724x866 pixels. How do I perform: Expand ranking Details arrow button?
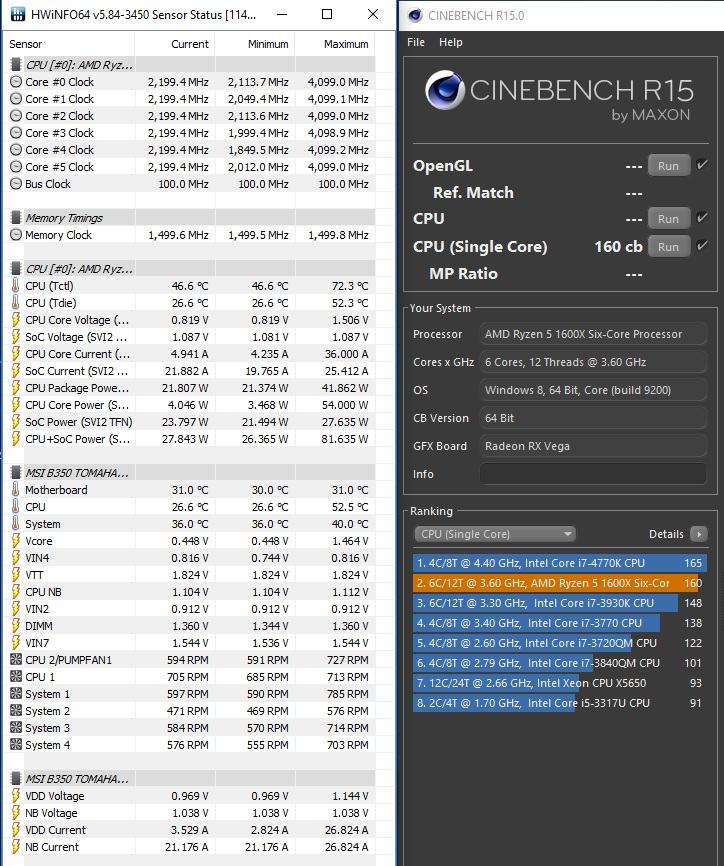(699, 534)
